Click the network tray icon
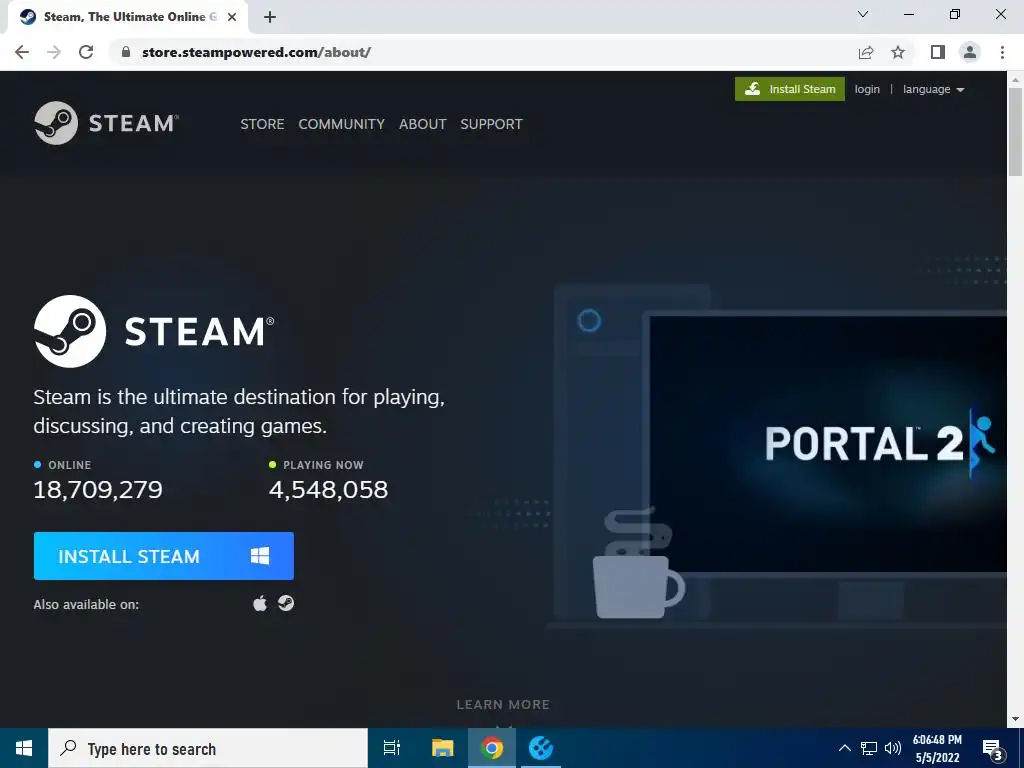 coord(869,748)
